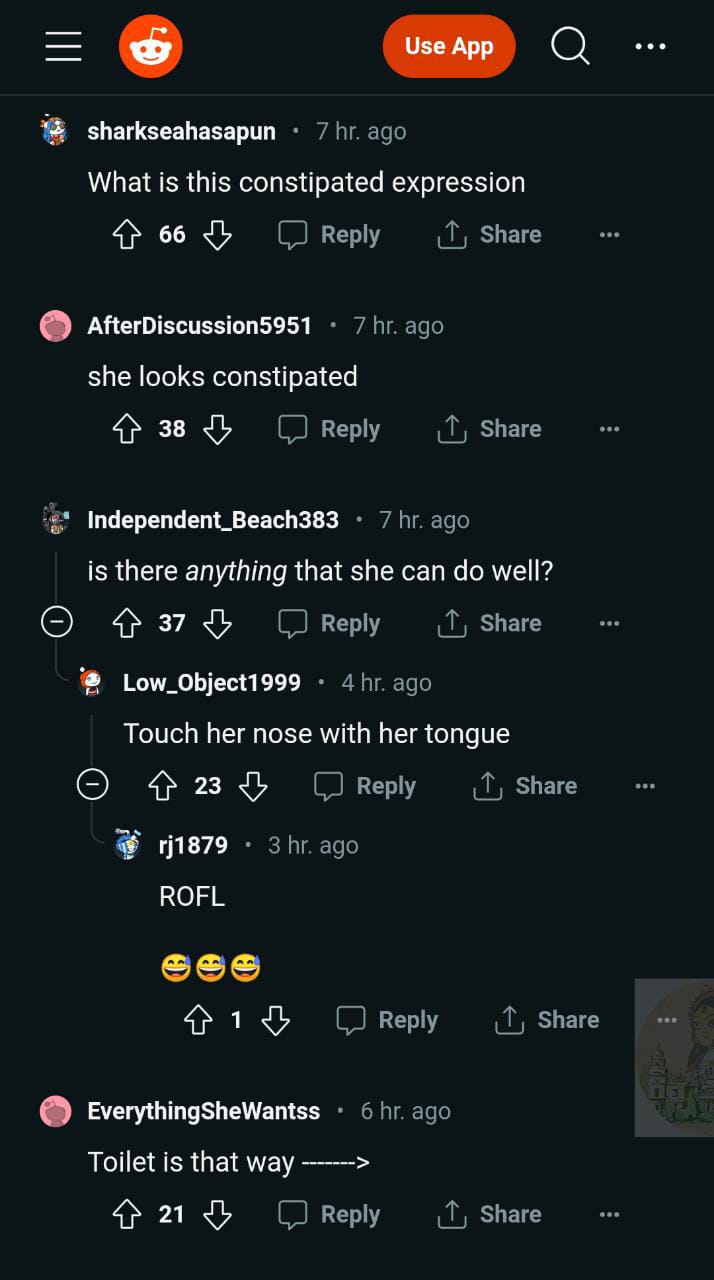
Task: Reply to AfterDiscussion5951's comment
Action: click(x=329, y=429)
